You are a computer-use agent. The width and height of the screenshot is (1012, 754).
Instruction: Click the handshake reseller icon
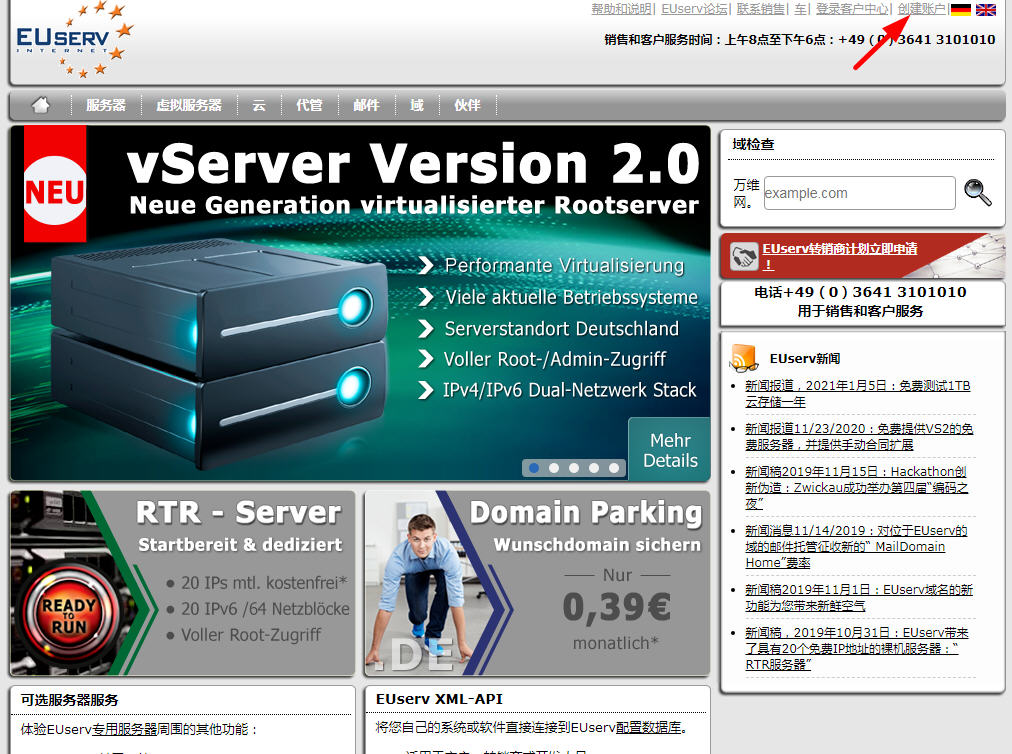[x=744, y=256]
